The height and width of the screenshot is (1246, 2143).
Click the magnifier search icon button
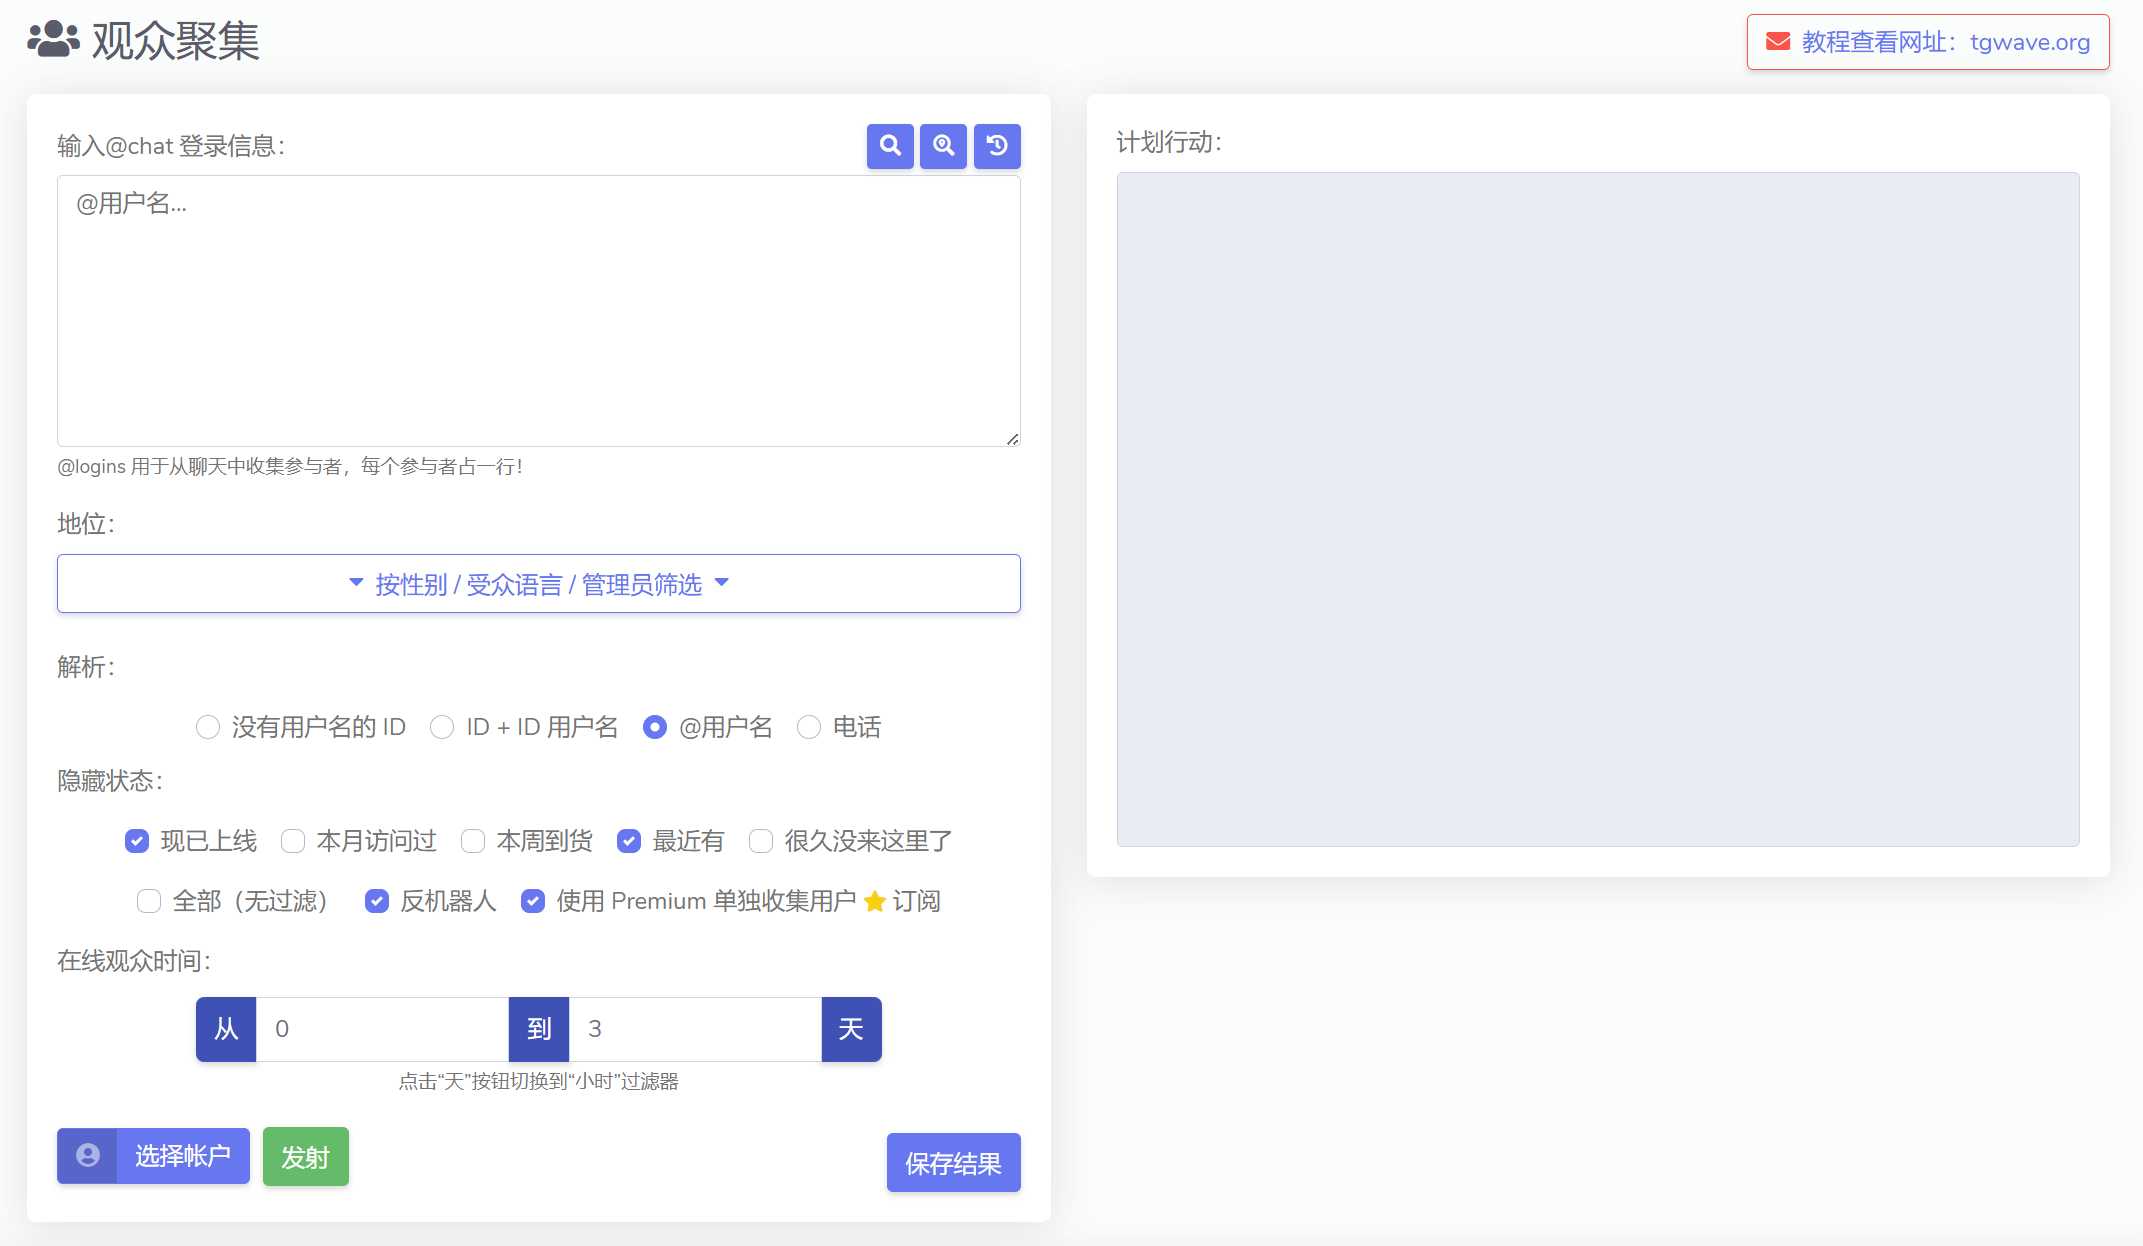890,146
